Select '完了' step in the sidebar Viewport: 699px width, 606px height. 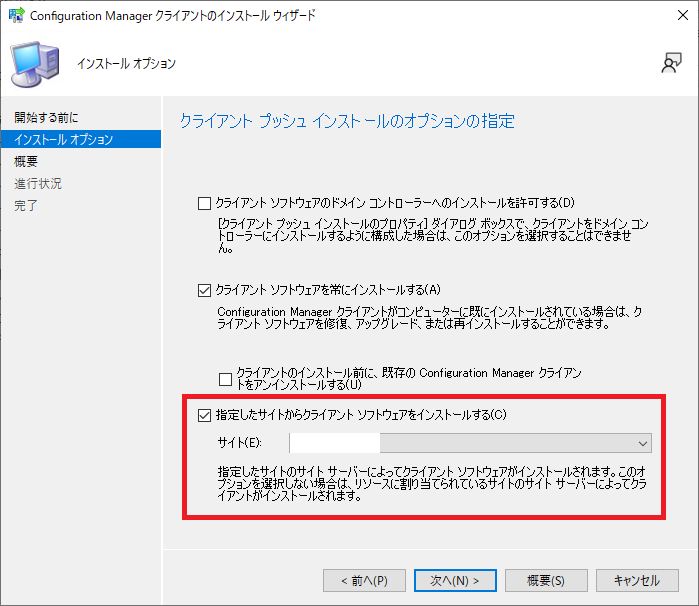tap(27, 206)
